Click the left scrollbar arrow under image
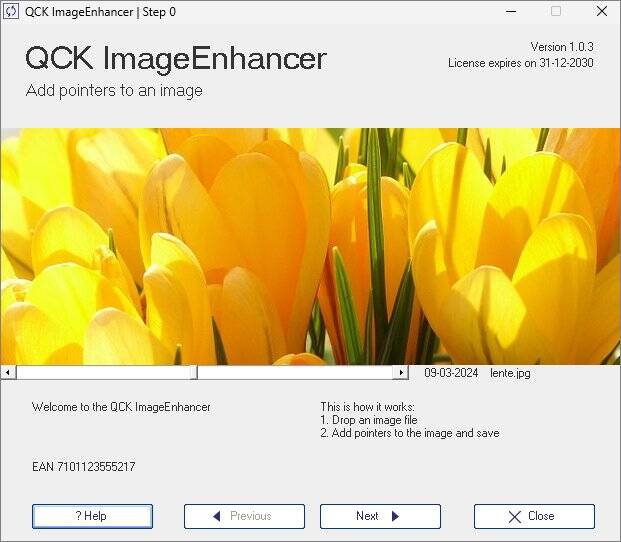621x542 pixels. (8, 373)
